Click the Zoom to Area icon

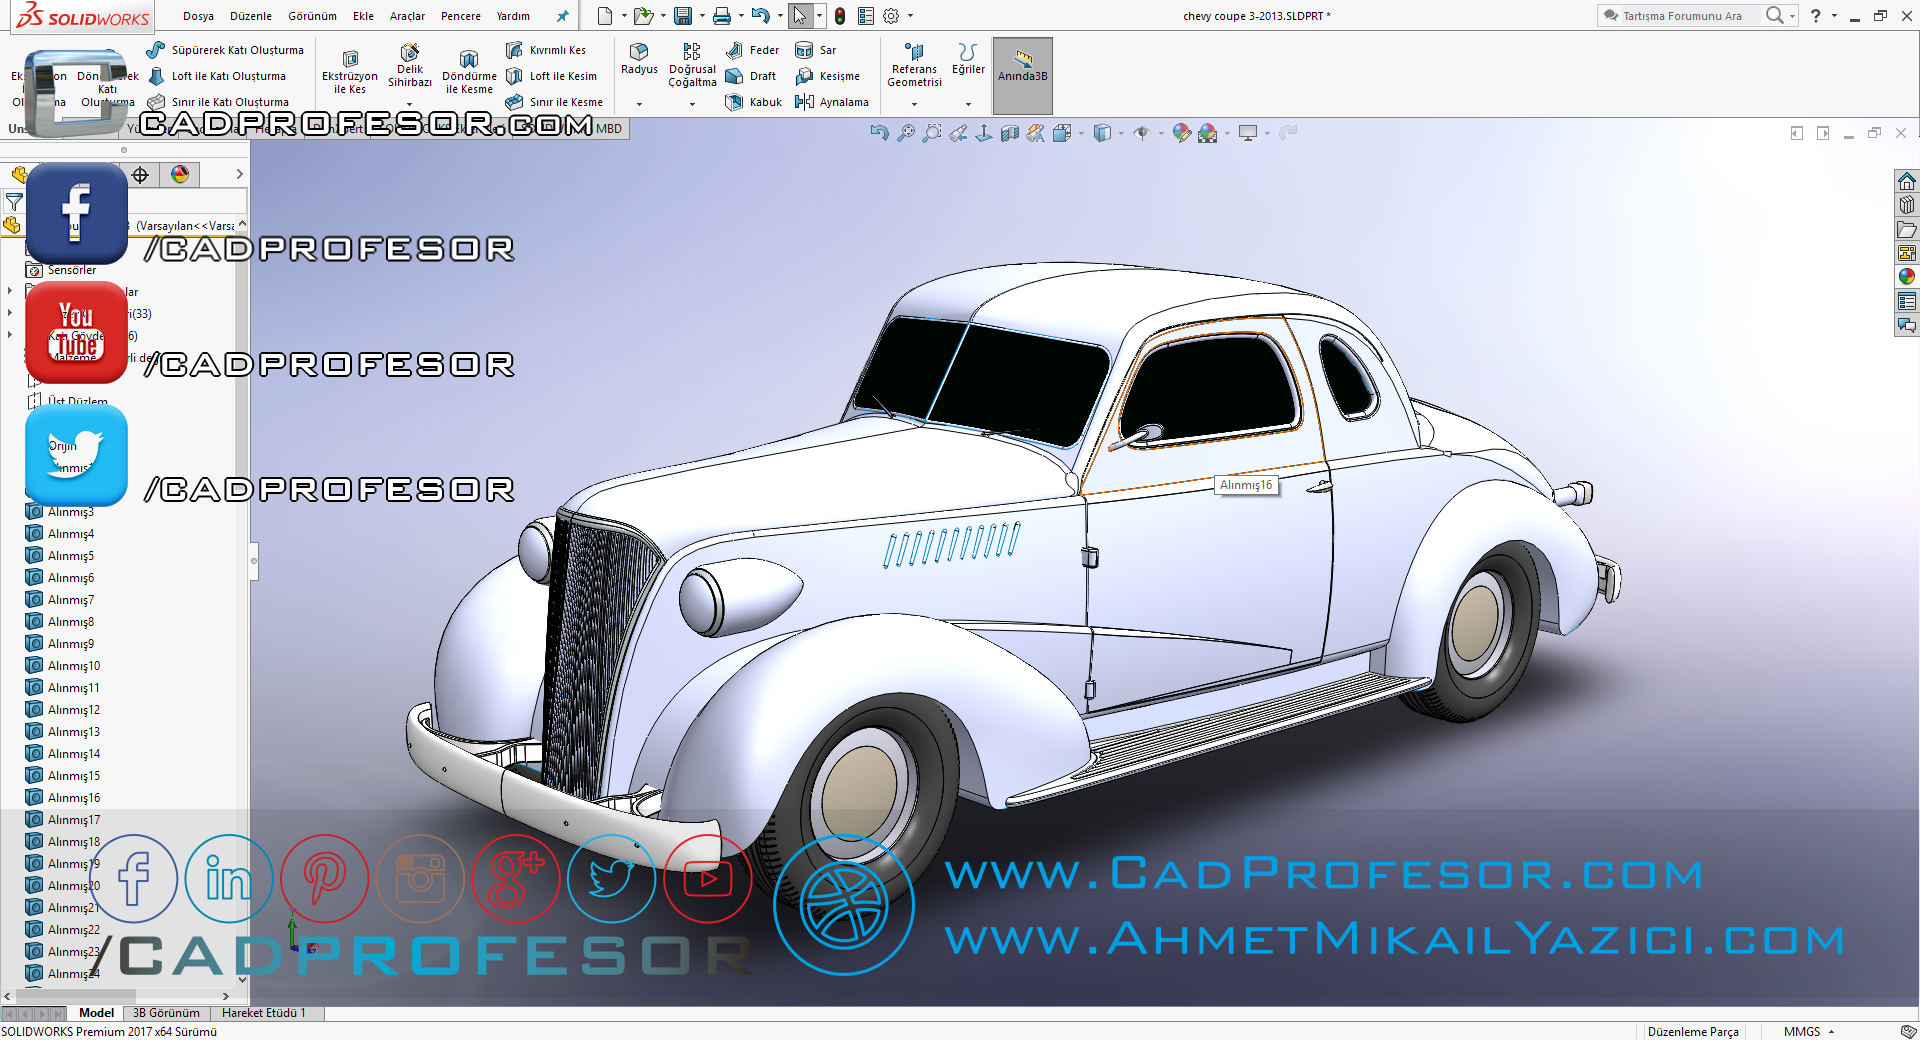[x=932, y=133]
